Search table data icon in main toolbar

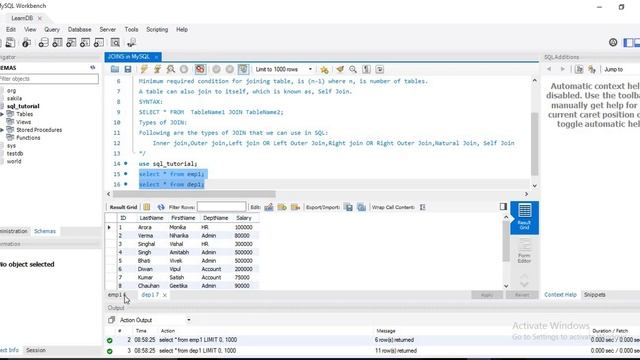point(116,42)
